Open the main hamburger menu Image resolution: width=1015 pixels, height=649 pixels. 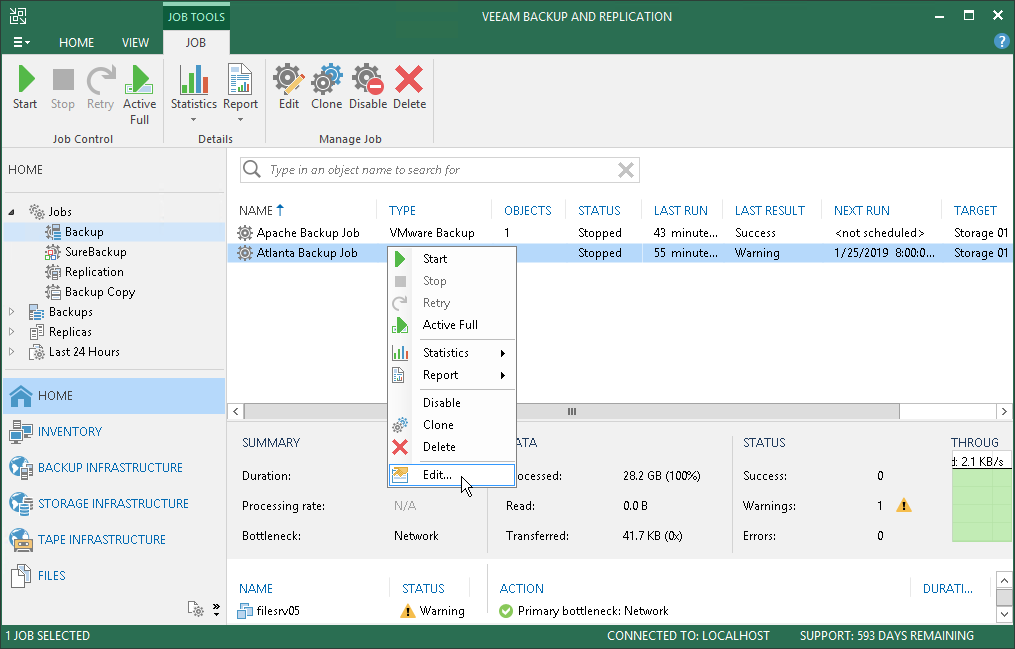coord(21,42)
